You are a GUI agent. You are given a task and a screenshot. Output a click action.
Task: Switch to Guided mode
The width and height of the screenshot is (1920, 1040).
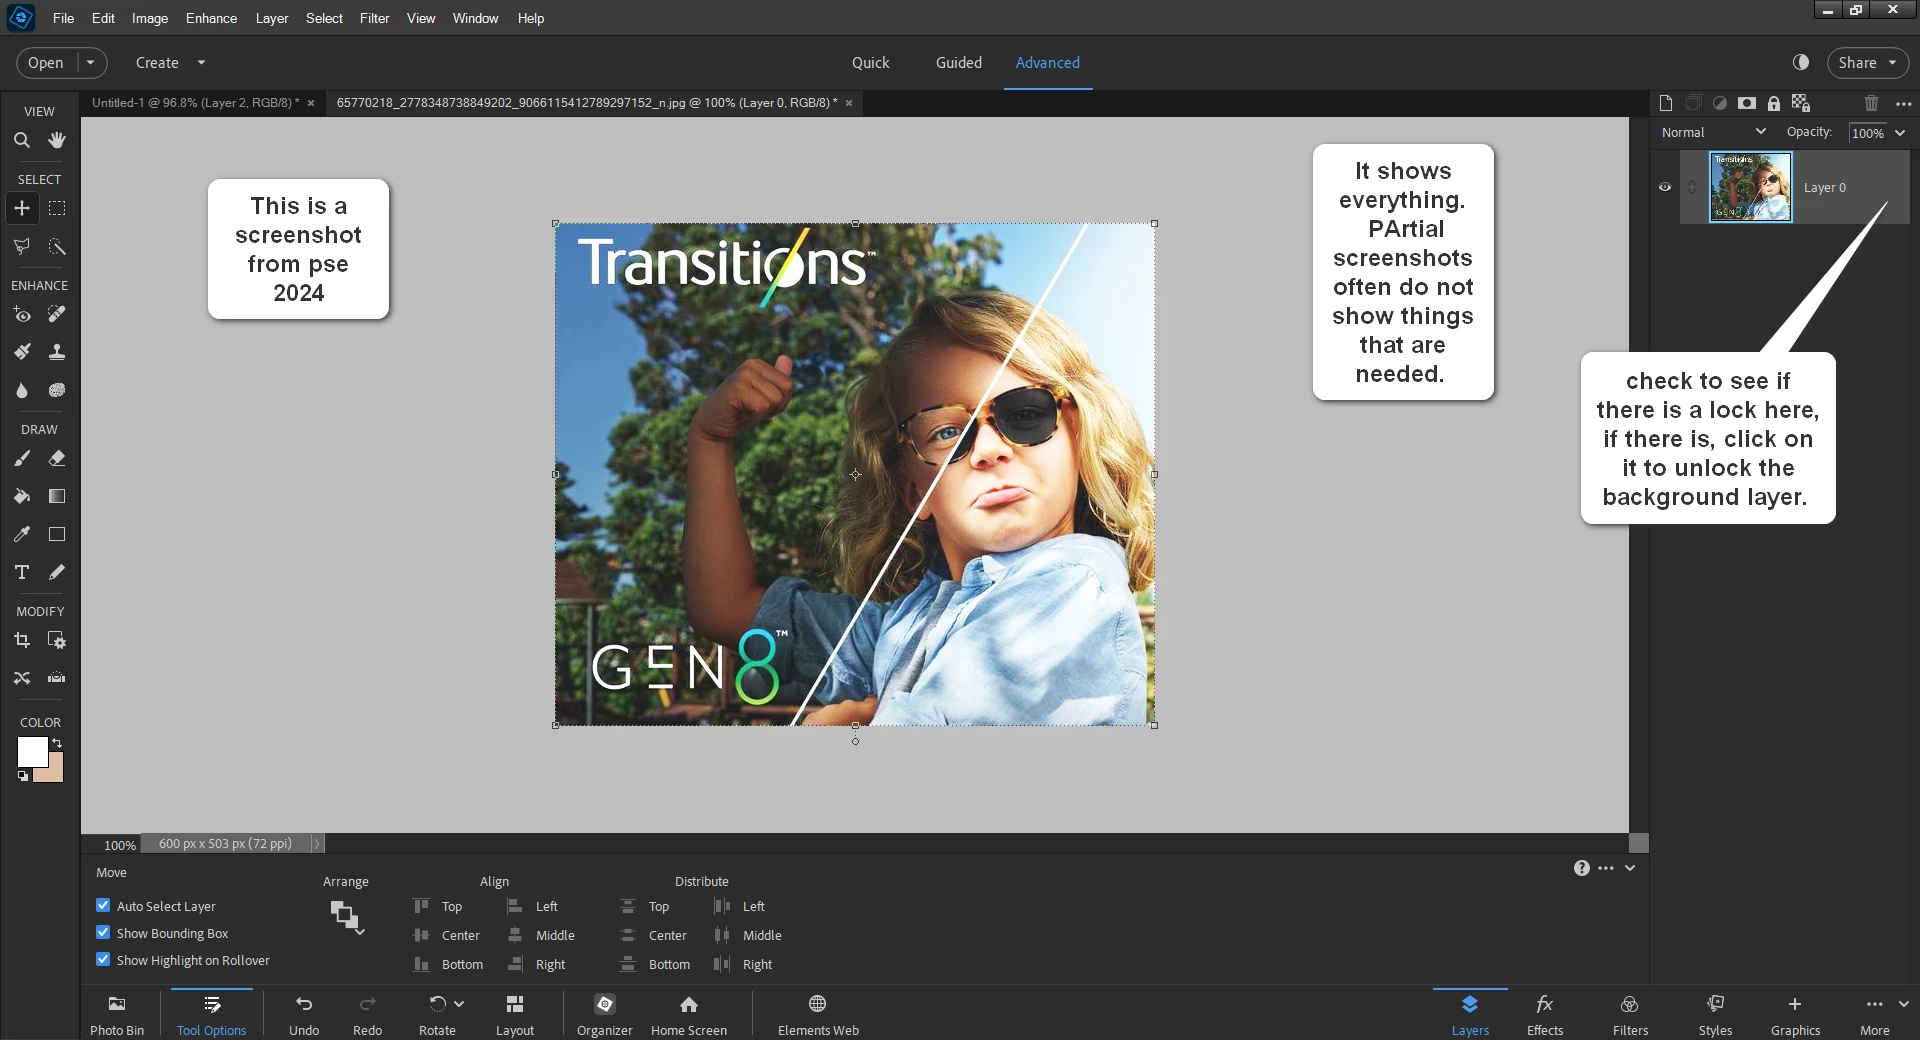coord(958,62)
